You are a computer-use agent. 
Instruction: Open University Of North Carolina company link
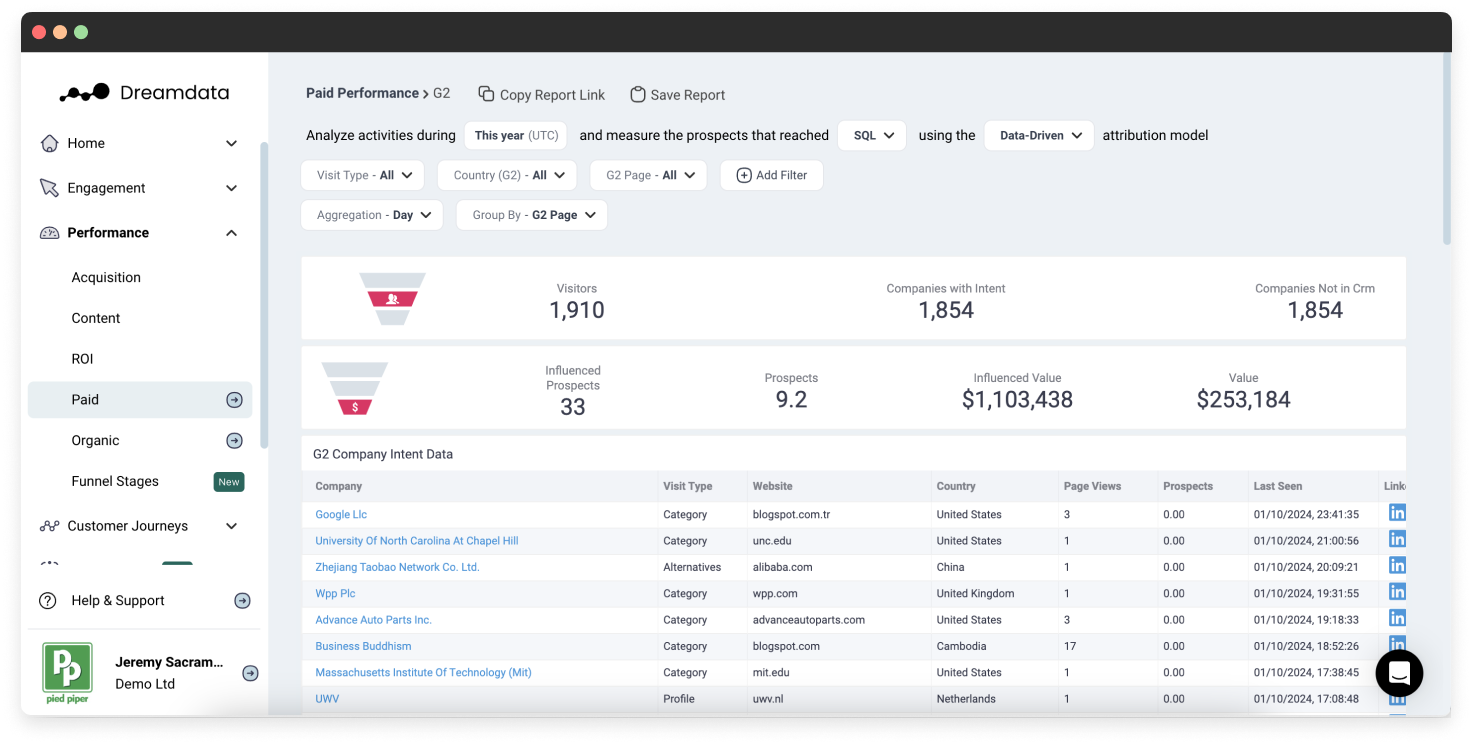coord(416,541)
